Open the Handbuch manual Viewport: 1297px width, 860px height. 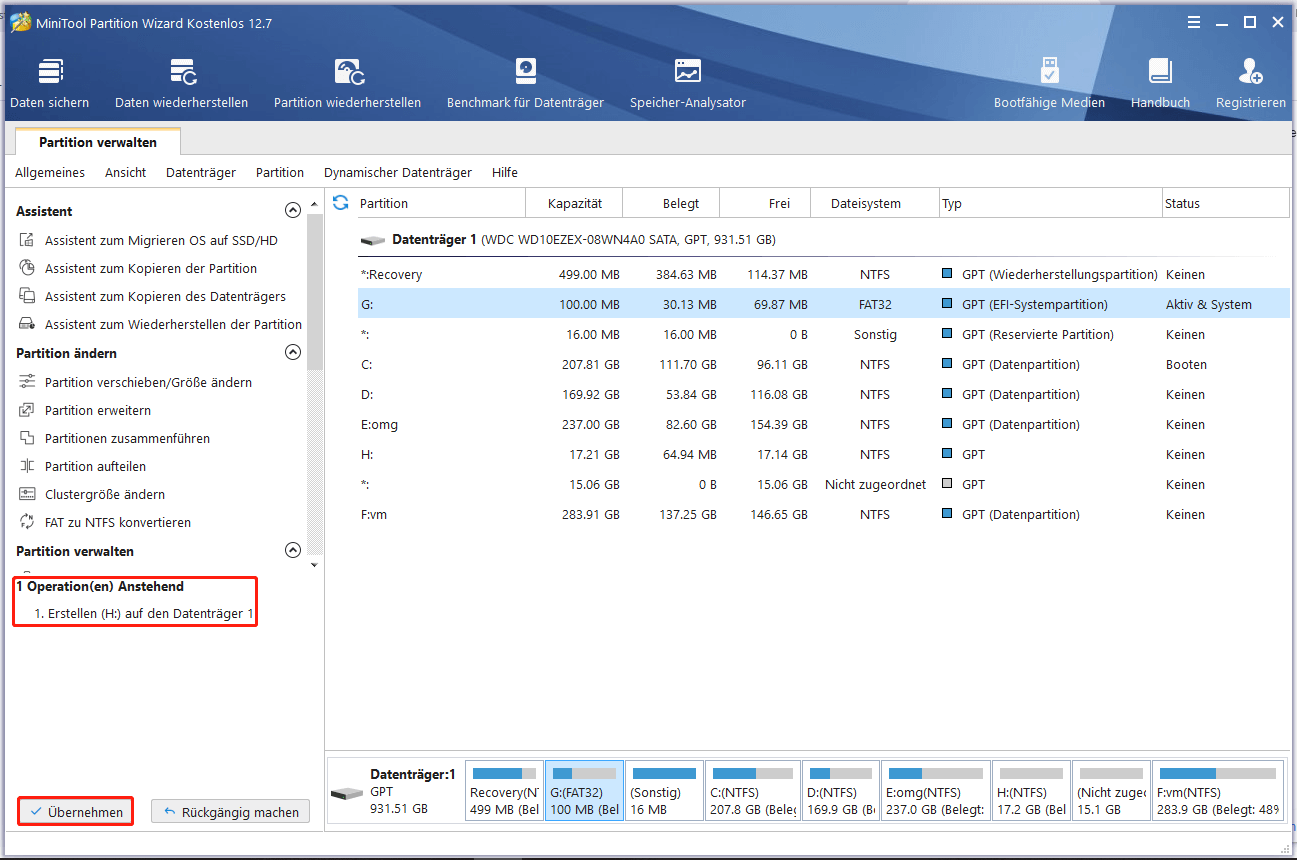1161,84
